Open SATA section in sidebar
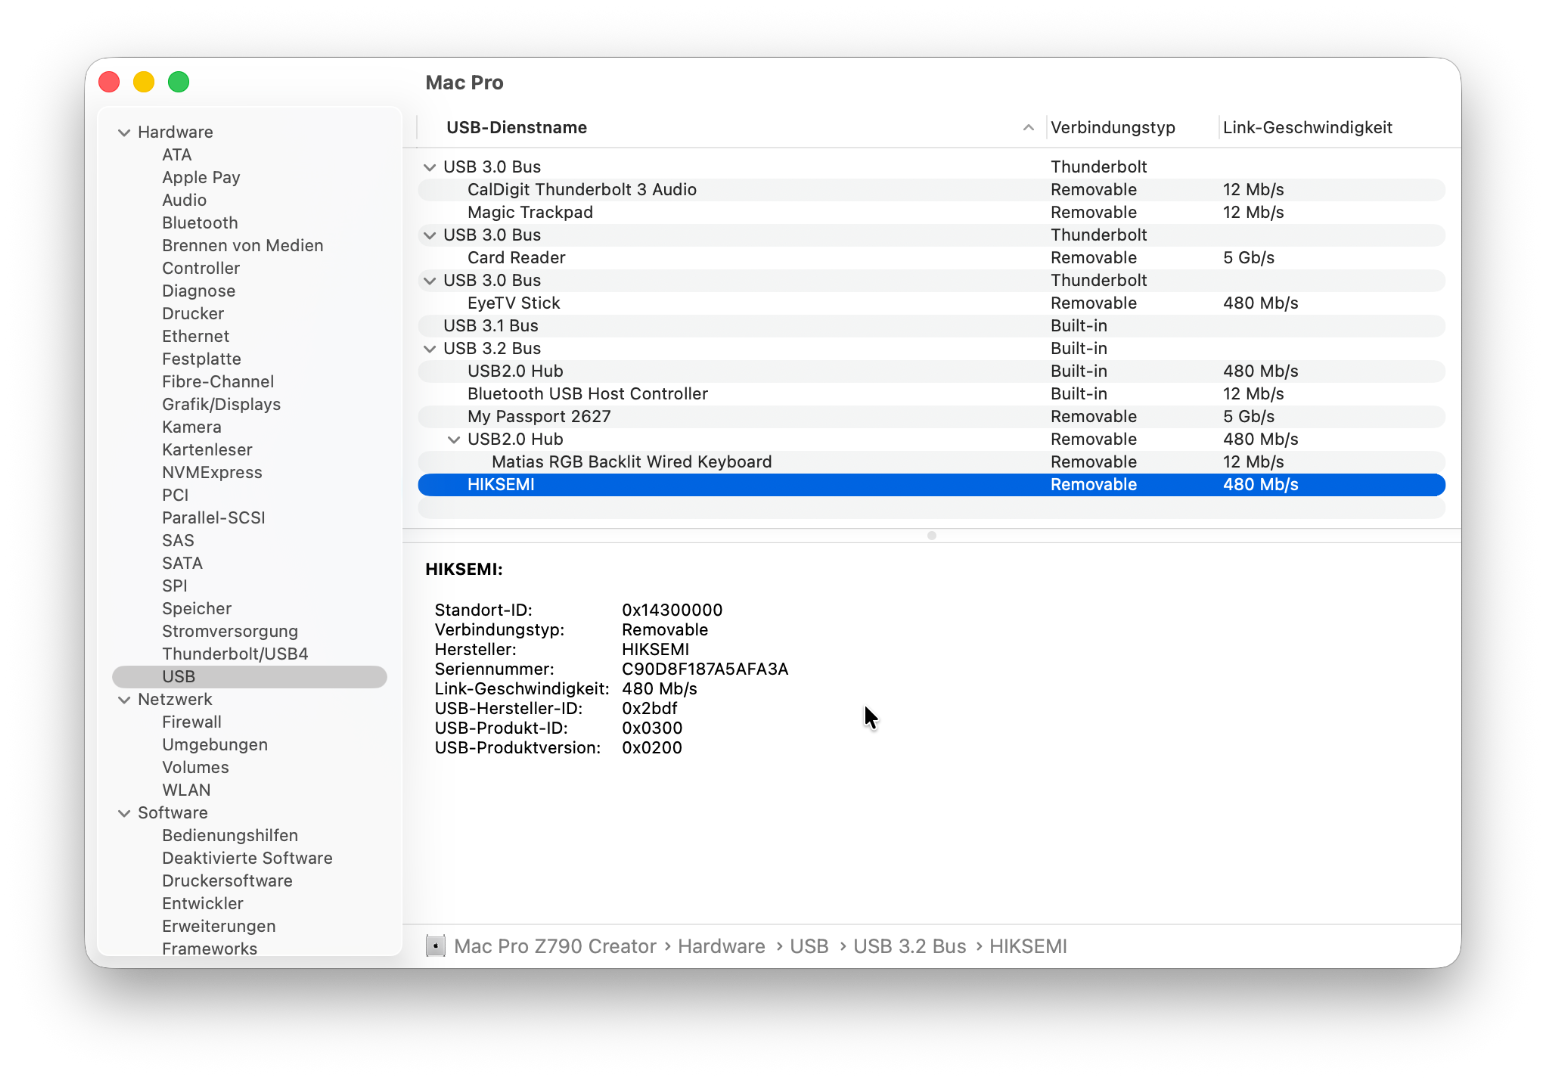Viewport: 1545px width, 1080px height. [182, 564]
